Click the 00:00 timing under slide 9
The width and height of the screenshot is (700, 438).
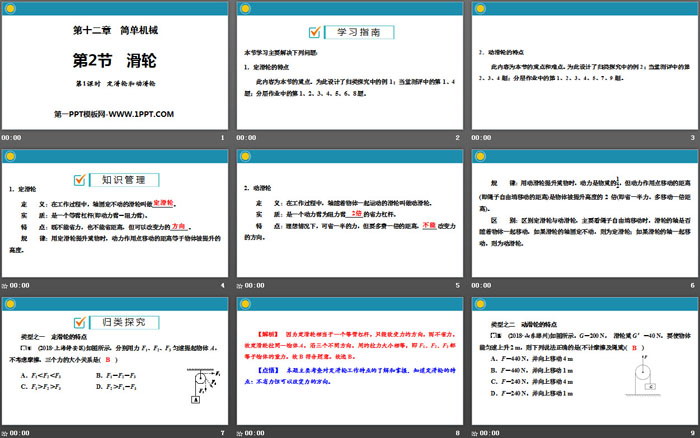click(490, 433)
